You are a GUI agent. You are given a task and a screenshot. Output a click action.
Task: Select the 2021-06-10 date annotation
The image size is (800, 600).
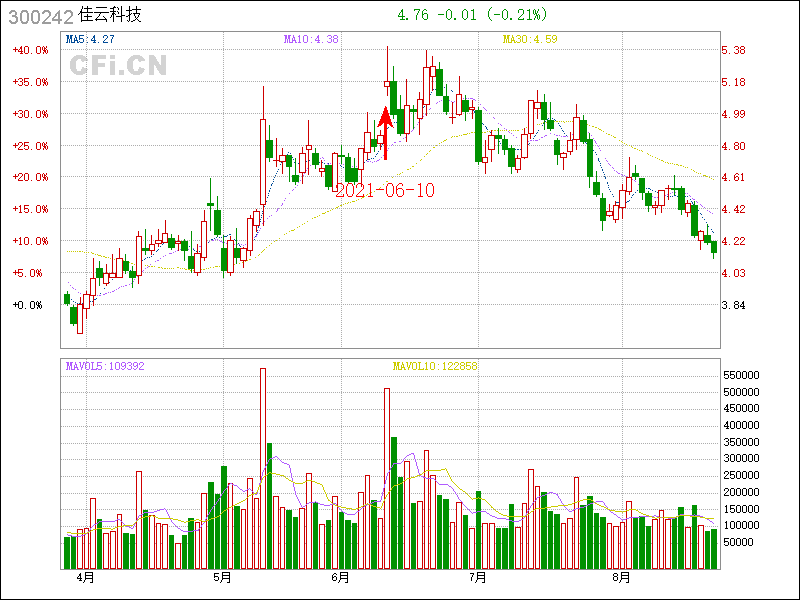(385, 190)
